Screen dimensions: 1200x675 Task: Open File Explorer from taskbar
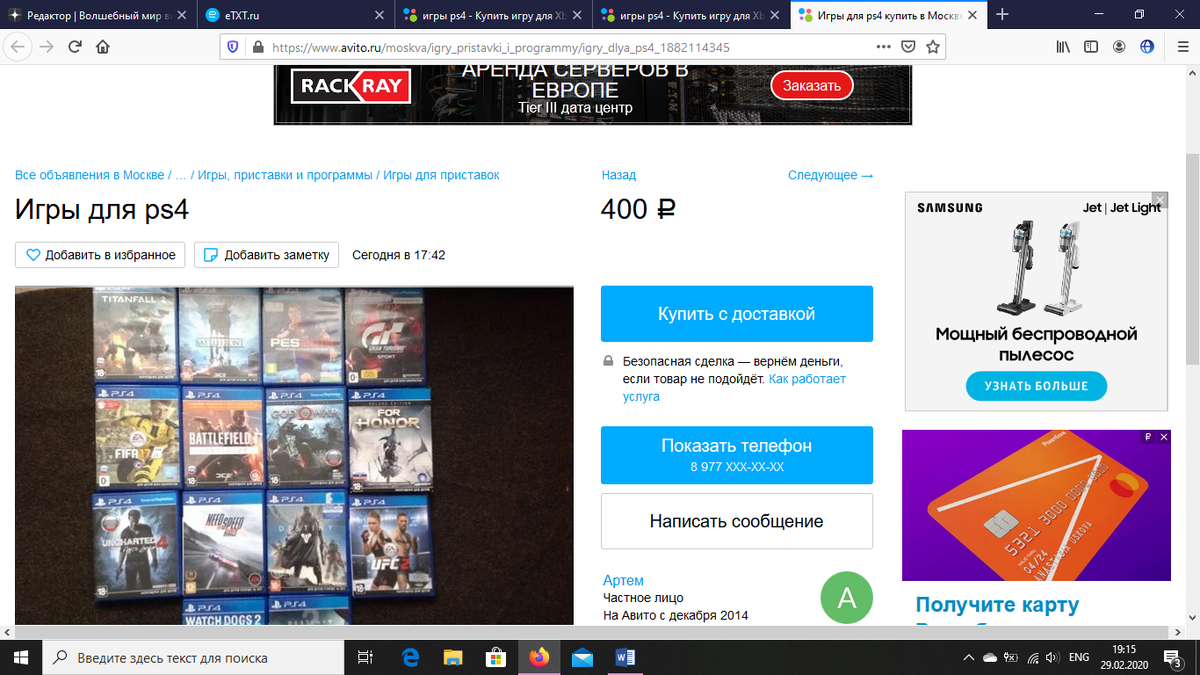pyautogui.click(x=453, y=658)
